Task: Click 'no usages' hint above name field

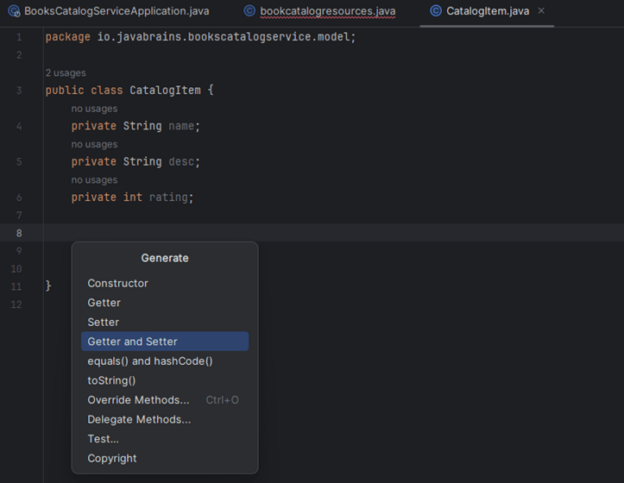Action: click(94, 109)
